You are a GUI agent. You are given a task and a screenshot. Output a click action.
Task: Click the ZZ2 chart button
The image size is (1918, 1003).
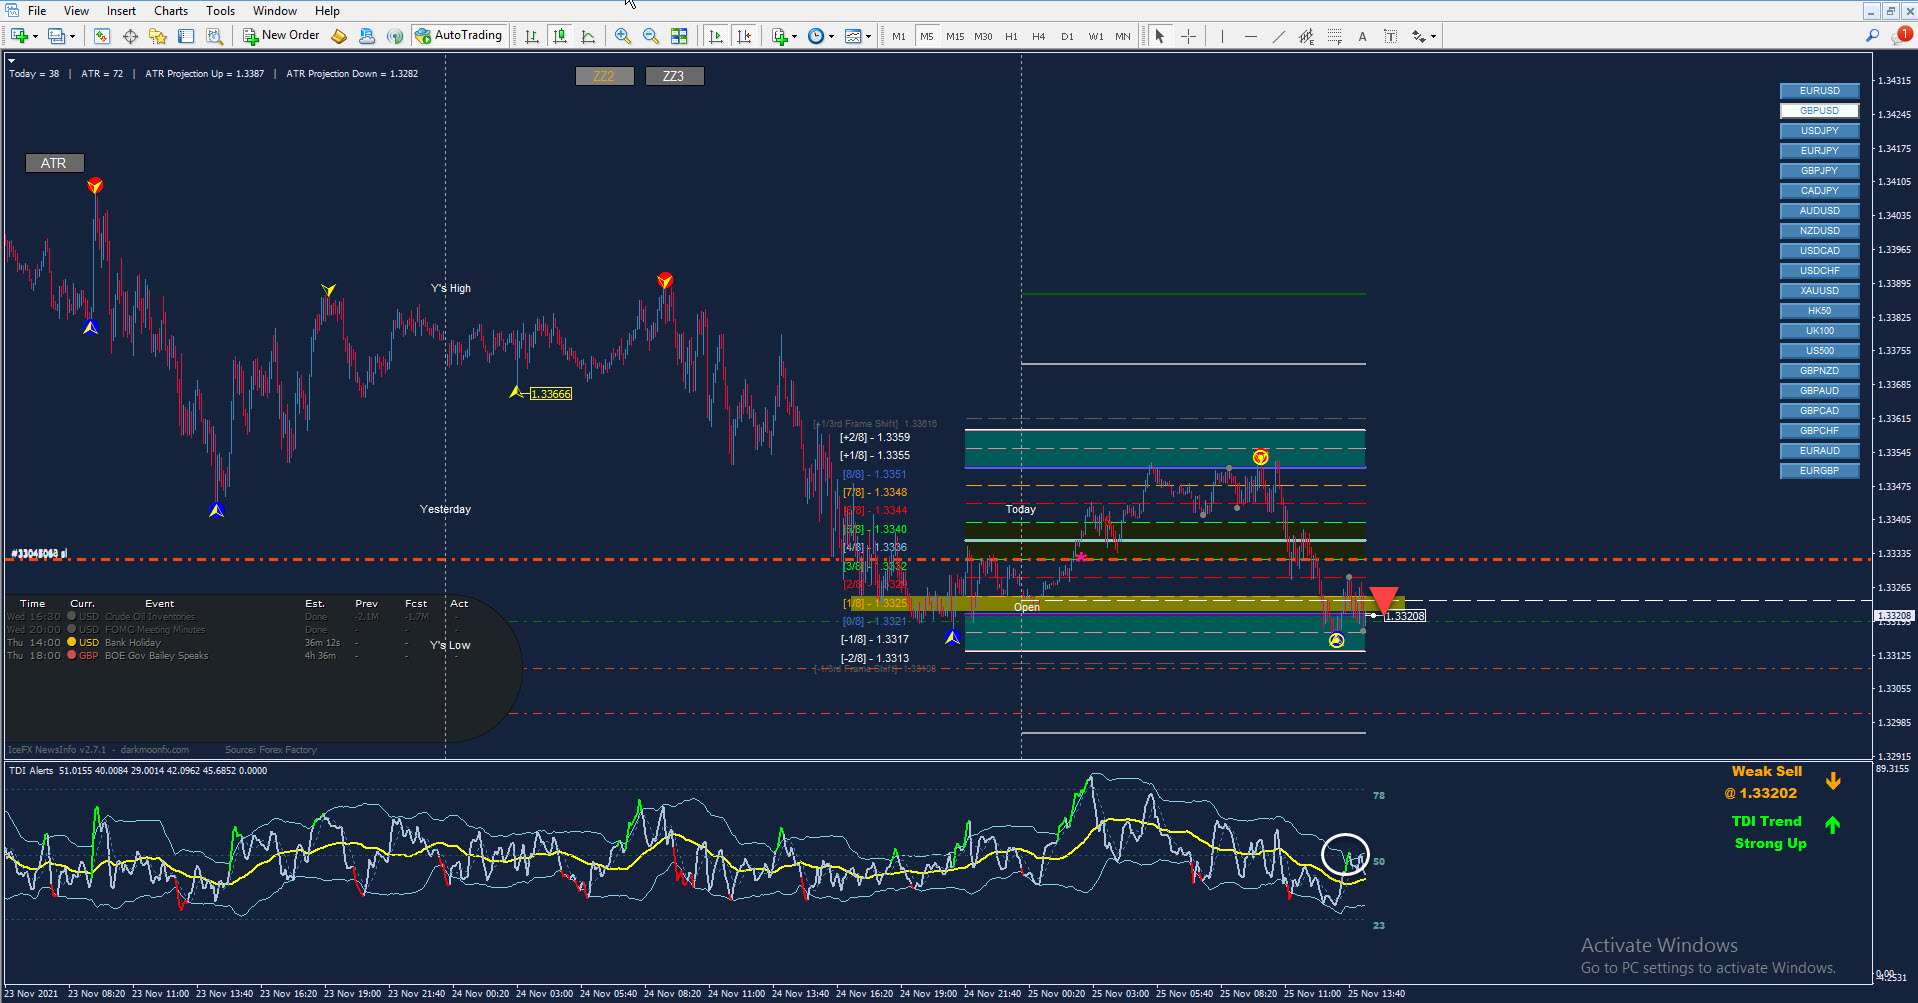tap(604, 76)
